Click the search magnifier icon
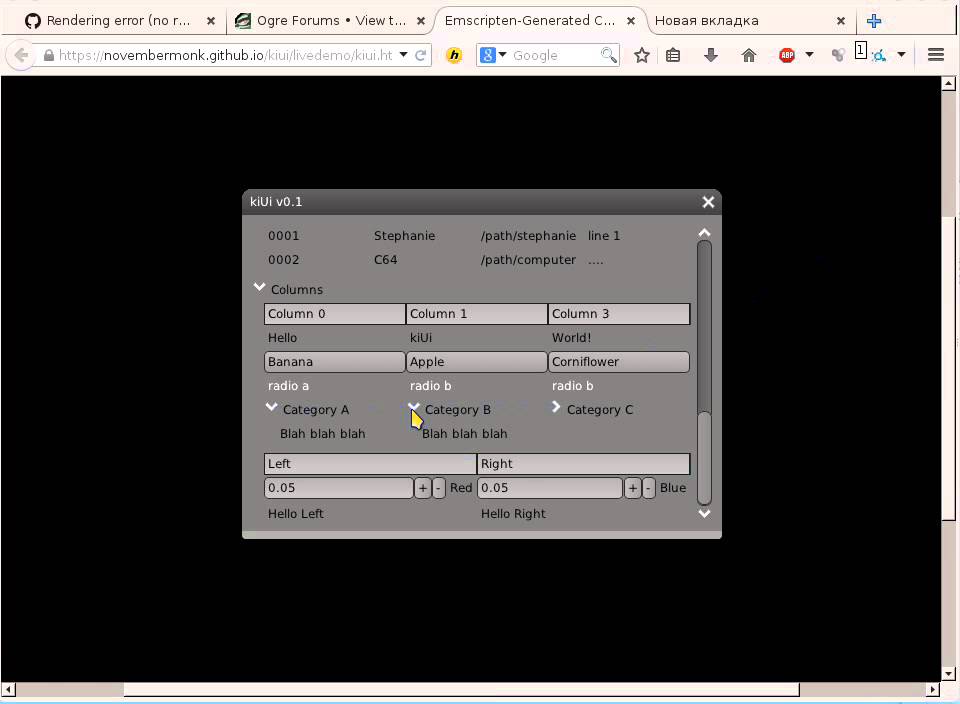The width and height of the screenshot is (960, 704). click(x=609, y=55)
